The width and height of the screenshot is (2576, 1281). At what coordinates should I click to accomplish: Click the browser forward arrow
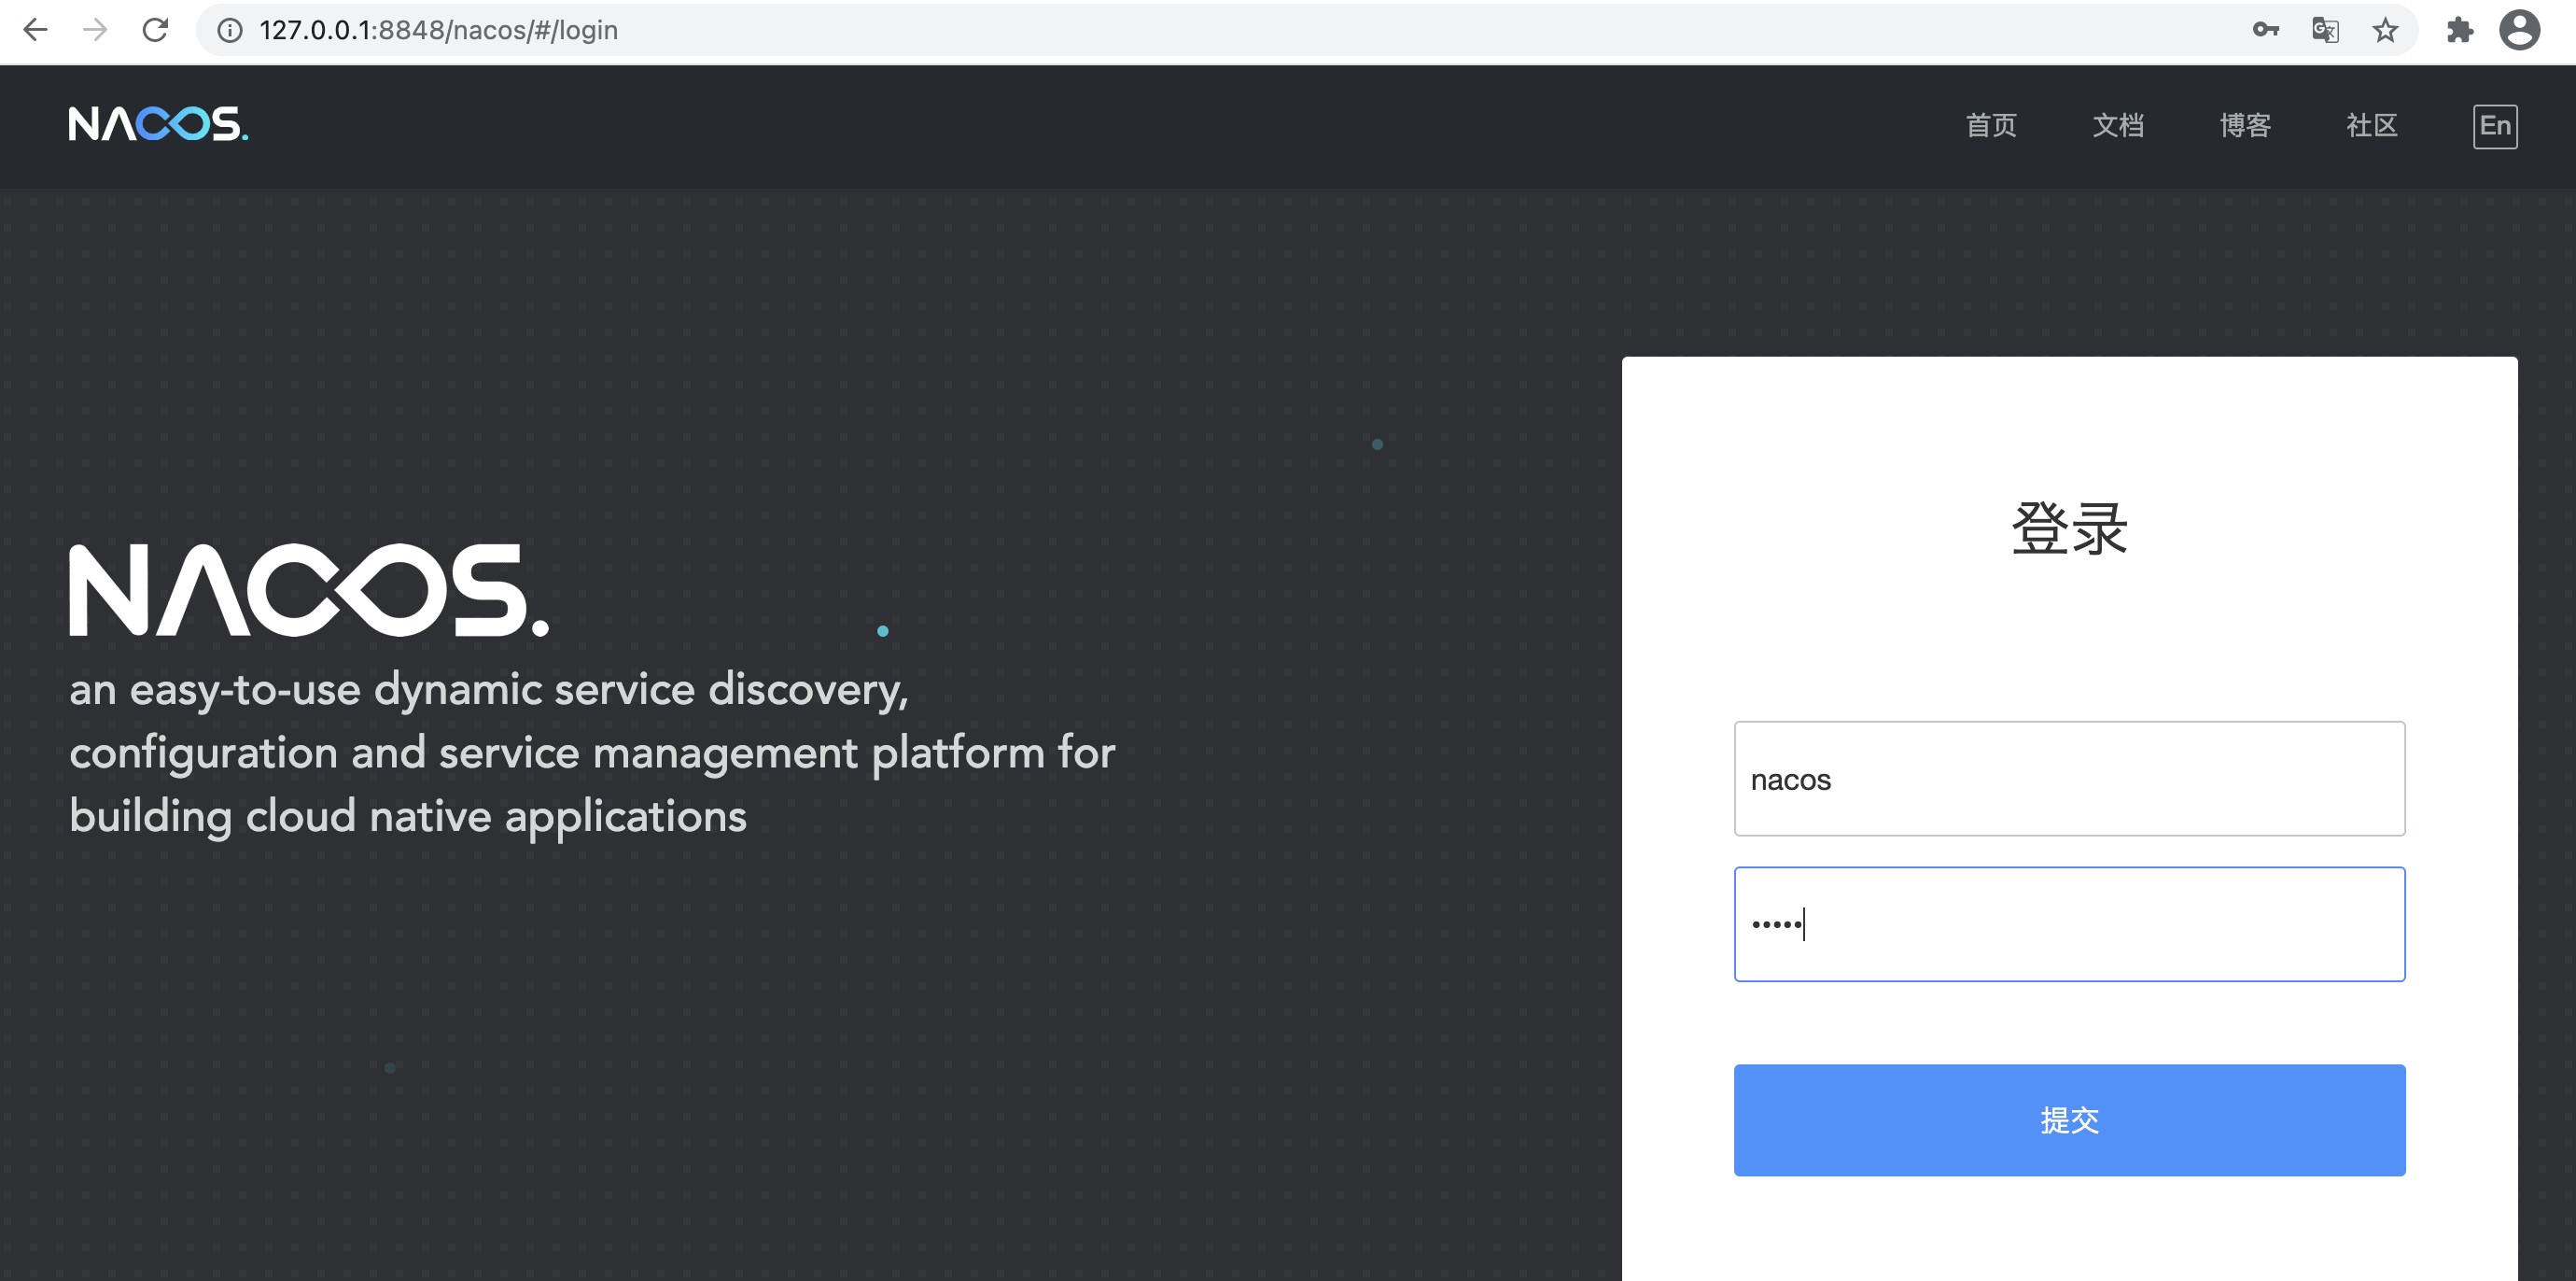point(95,30)
